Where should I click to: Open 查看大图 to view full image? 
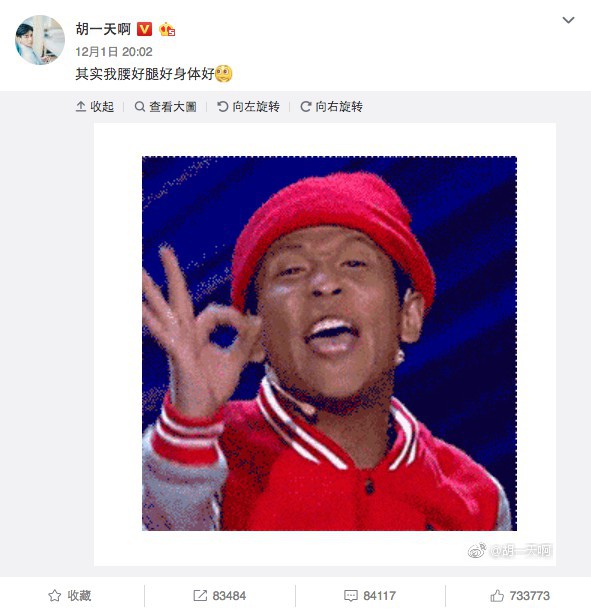(x=165, y=106)
